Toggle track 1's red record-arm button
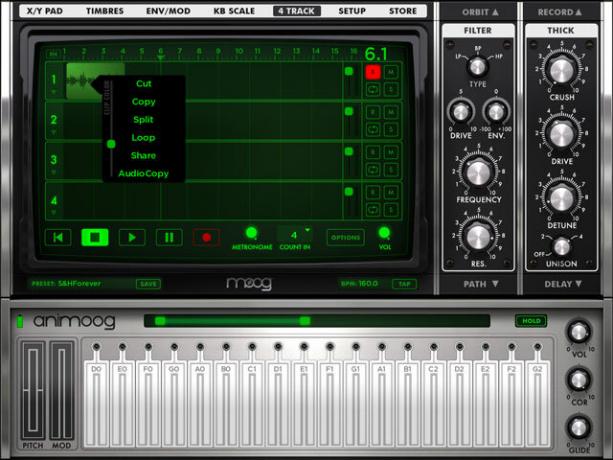 [373, 72]
